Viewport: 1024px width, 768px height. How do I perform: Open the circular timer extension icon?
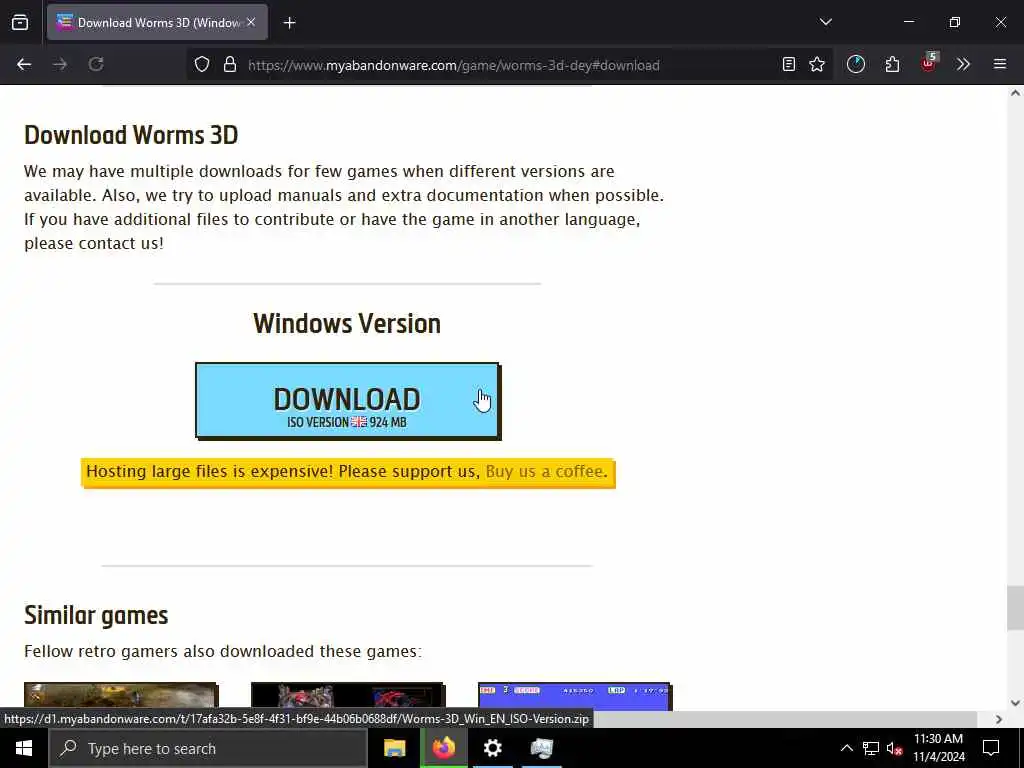pyautogui.click(x=856, y=64)
